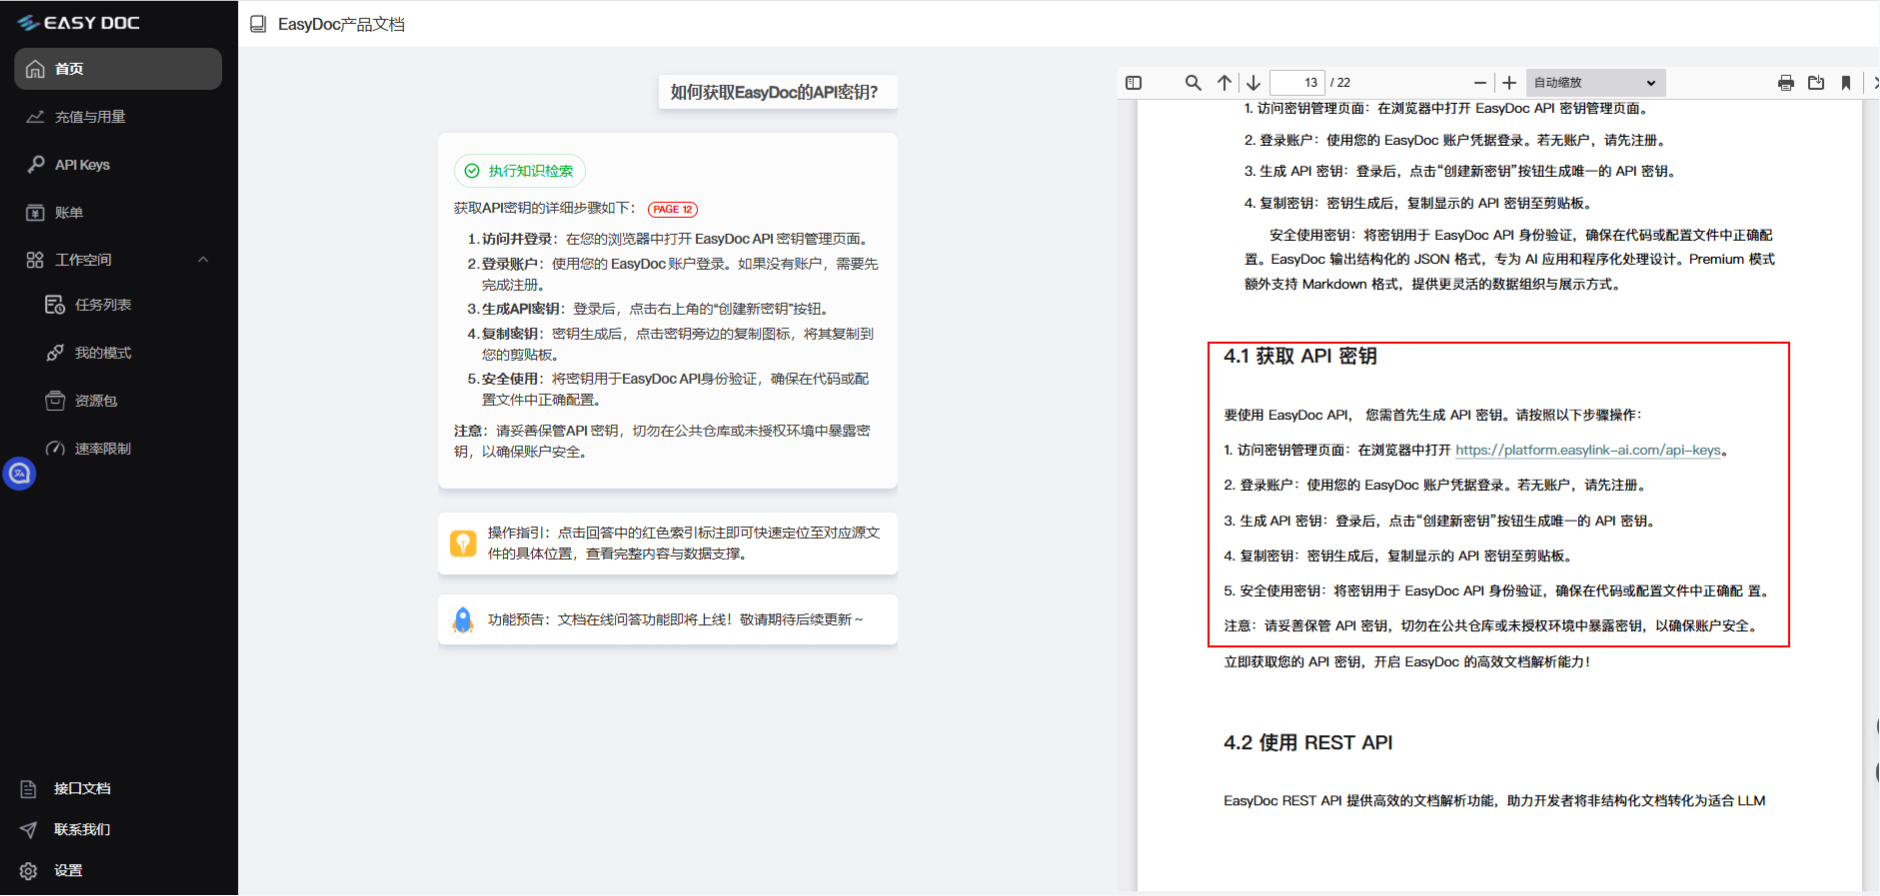Go to next PDF page
Viewport: 1880px width, 896px height.
(1253, 83)
